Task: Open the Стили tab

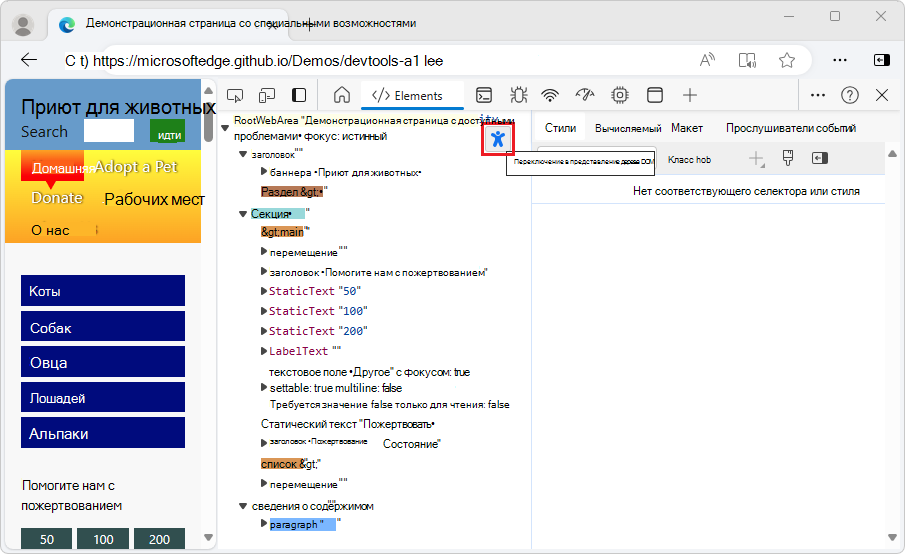Action: [x=560, y=128]
